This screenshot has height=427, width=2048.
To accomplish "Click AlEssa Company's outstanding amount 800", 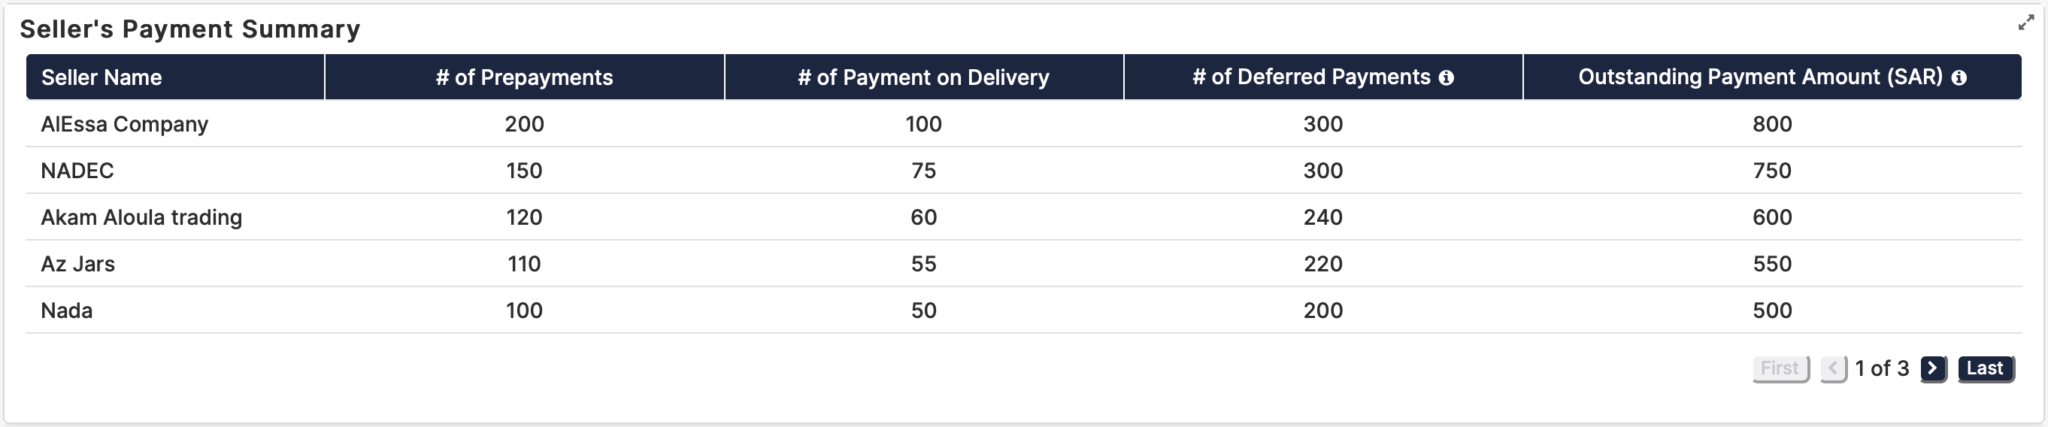I will click(x=1772, y=124).
